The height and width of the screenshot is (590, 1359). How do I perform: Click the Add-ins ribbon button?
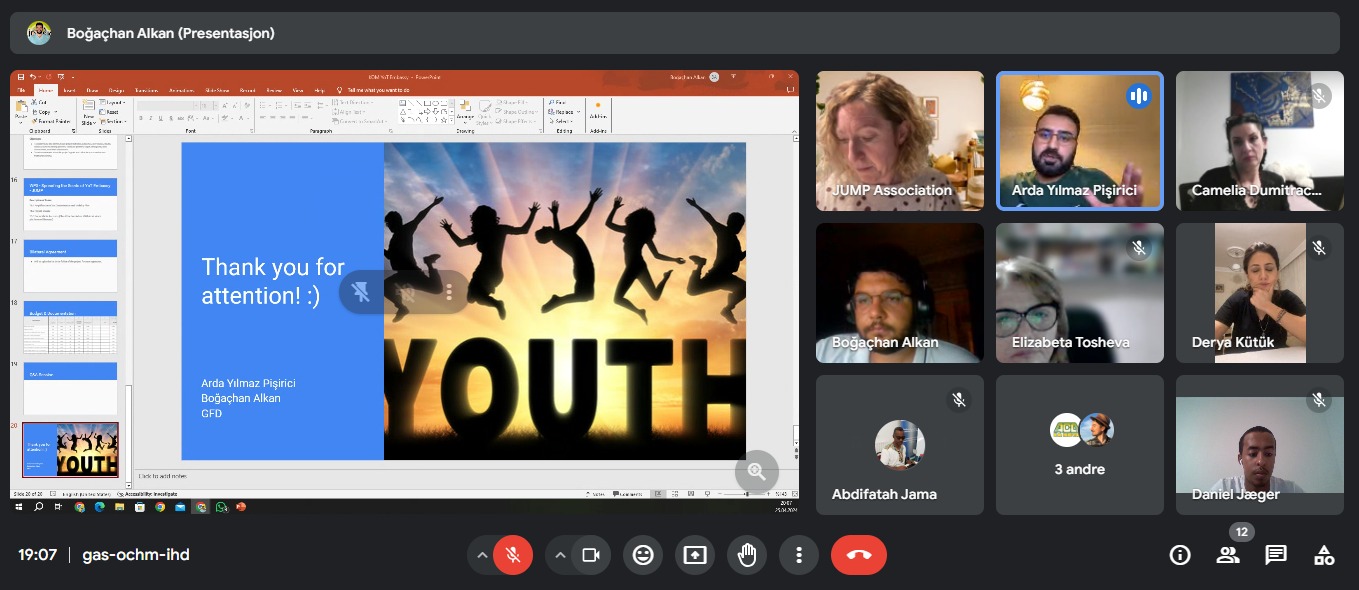coord(598,112)
